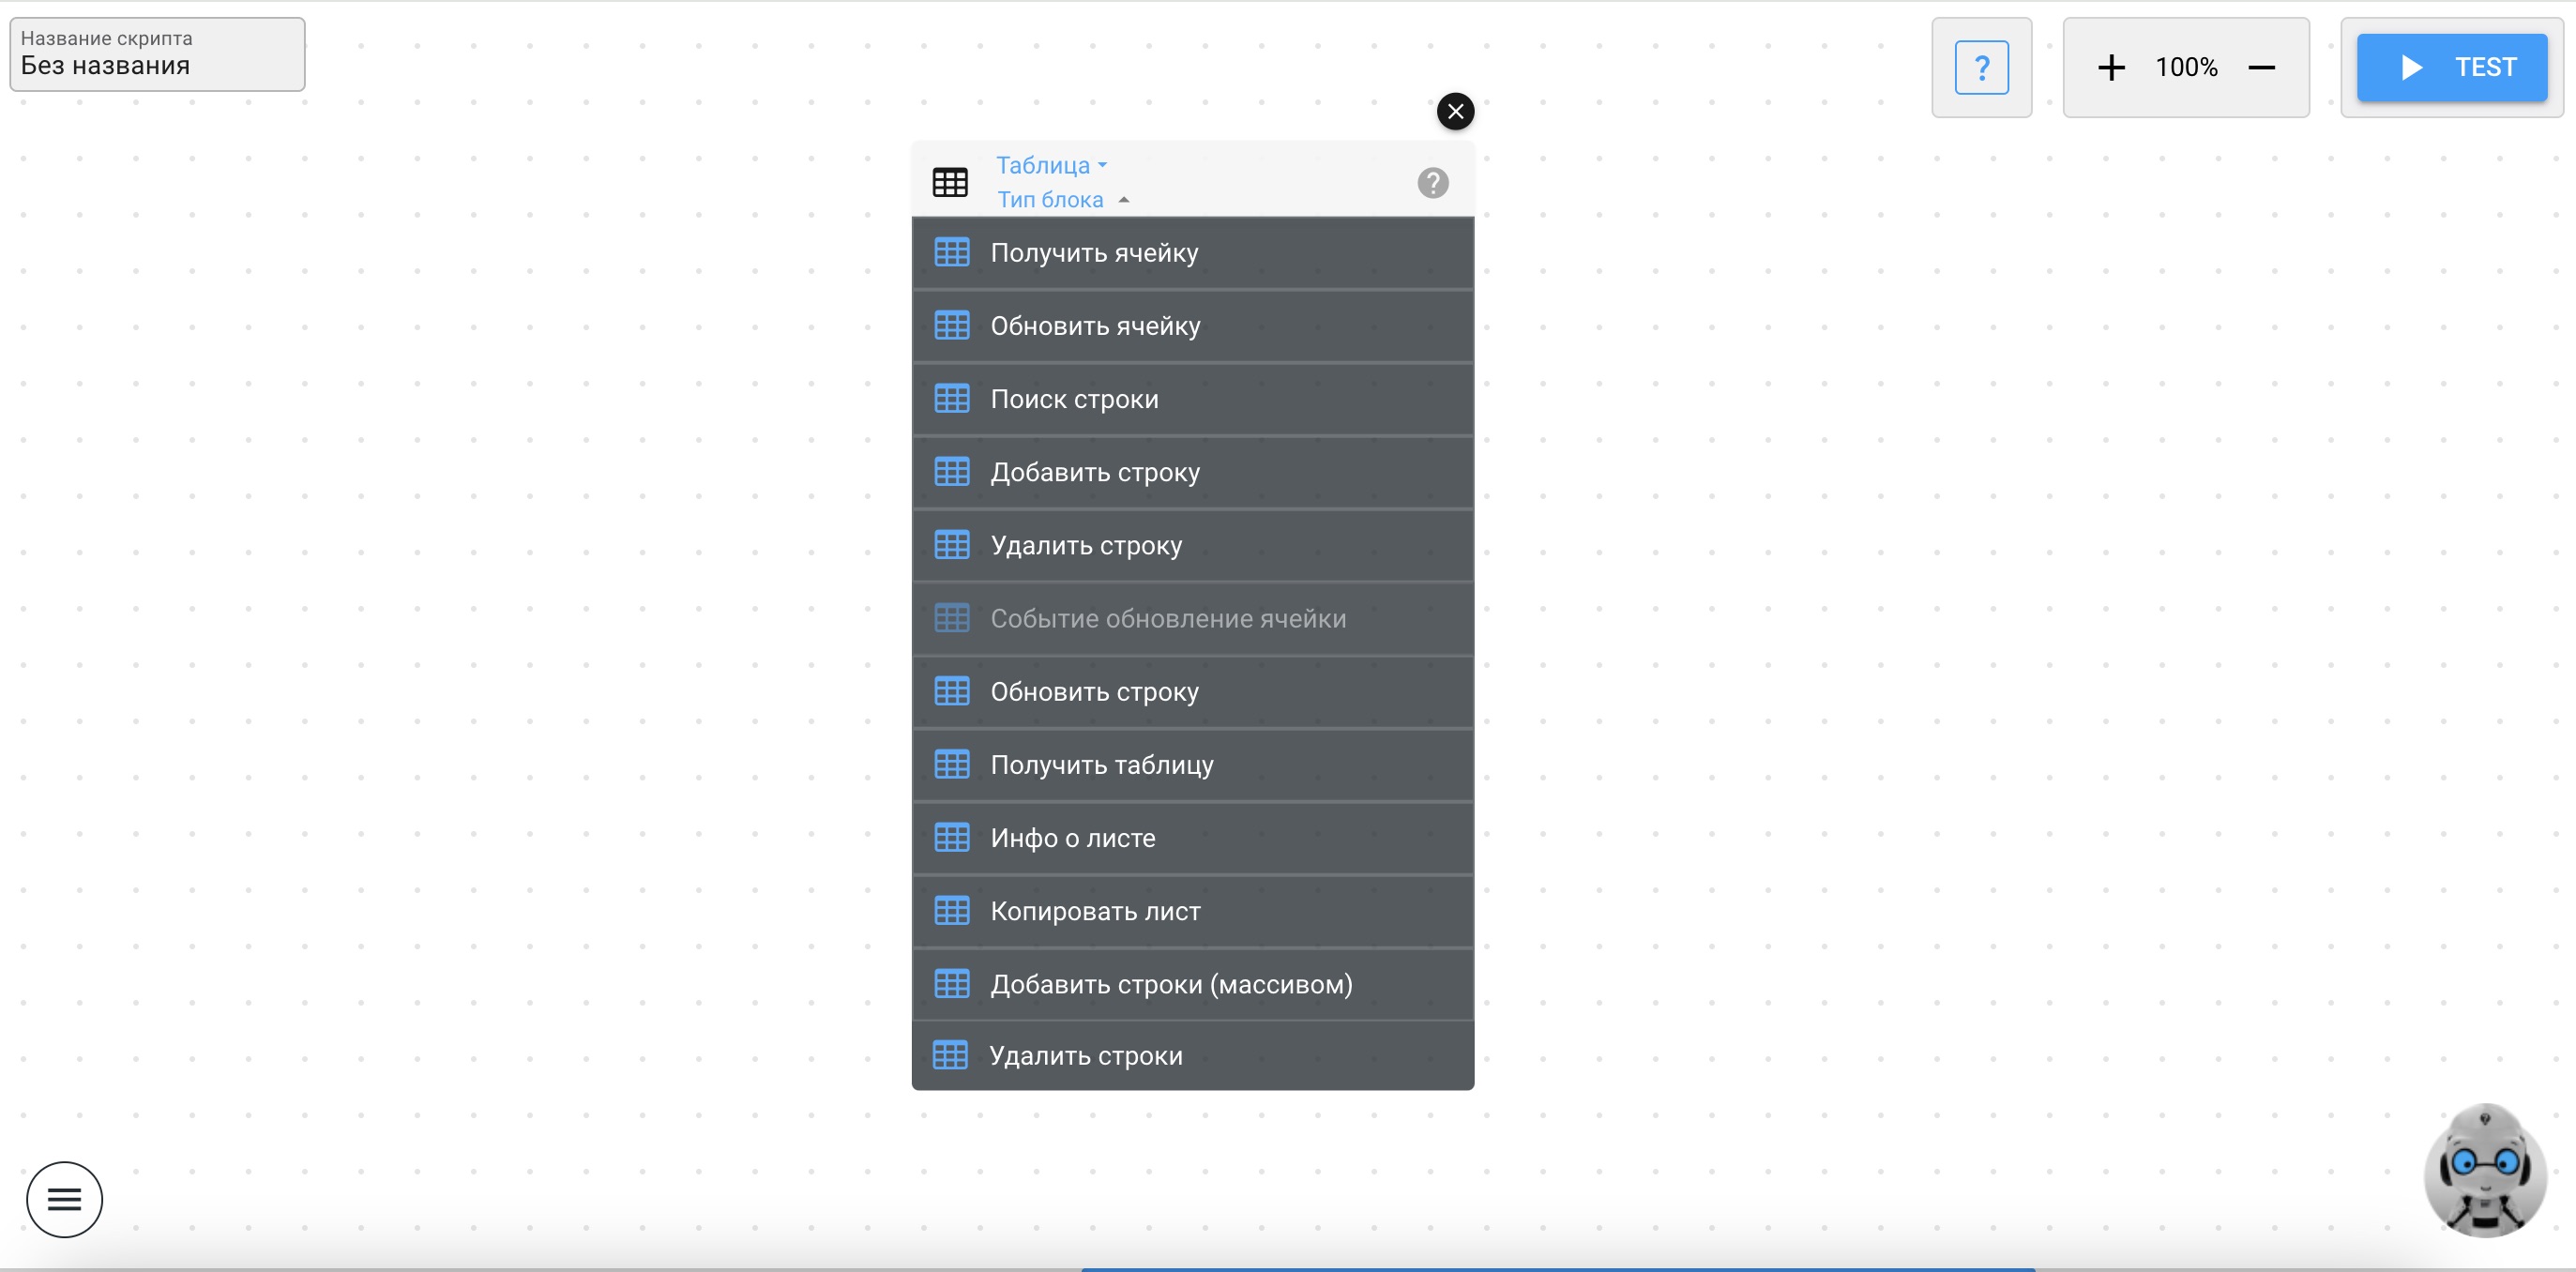The height and width of the screenshot is (1272, 2576).
Task: Run the script with TEST button
Action: (2451, 67)
